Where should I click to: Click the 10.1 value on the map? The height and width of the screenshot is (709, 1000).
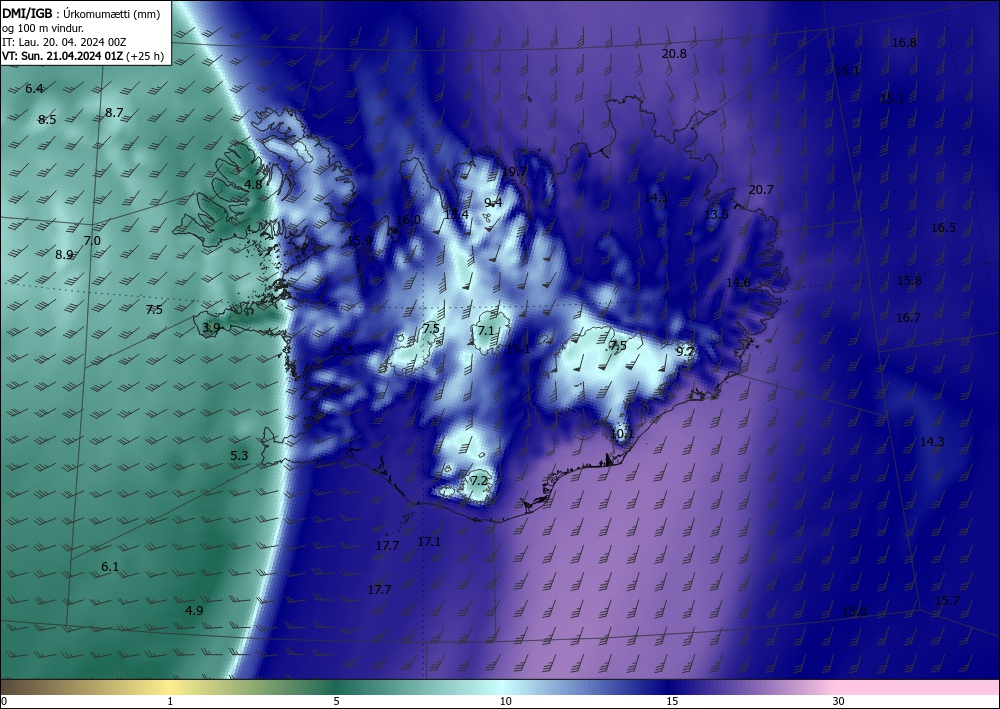click(622, 434)
